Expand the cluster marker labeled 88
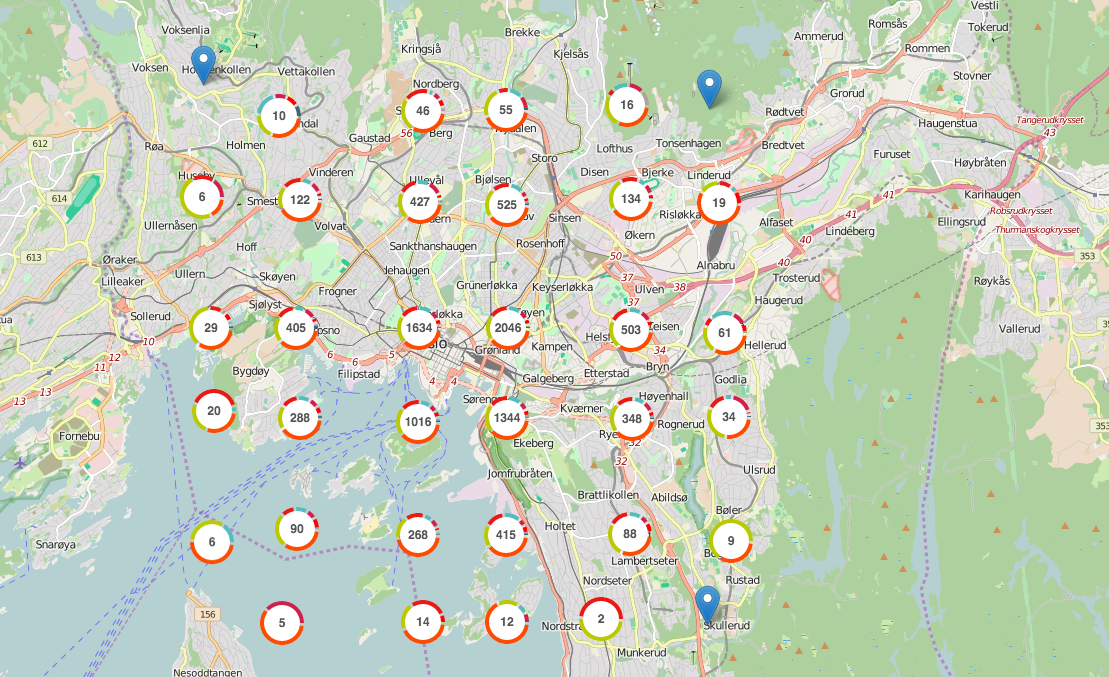 629,533
